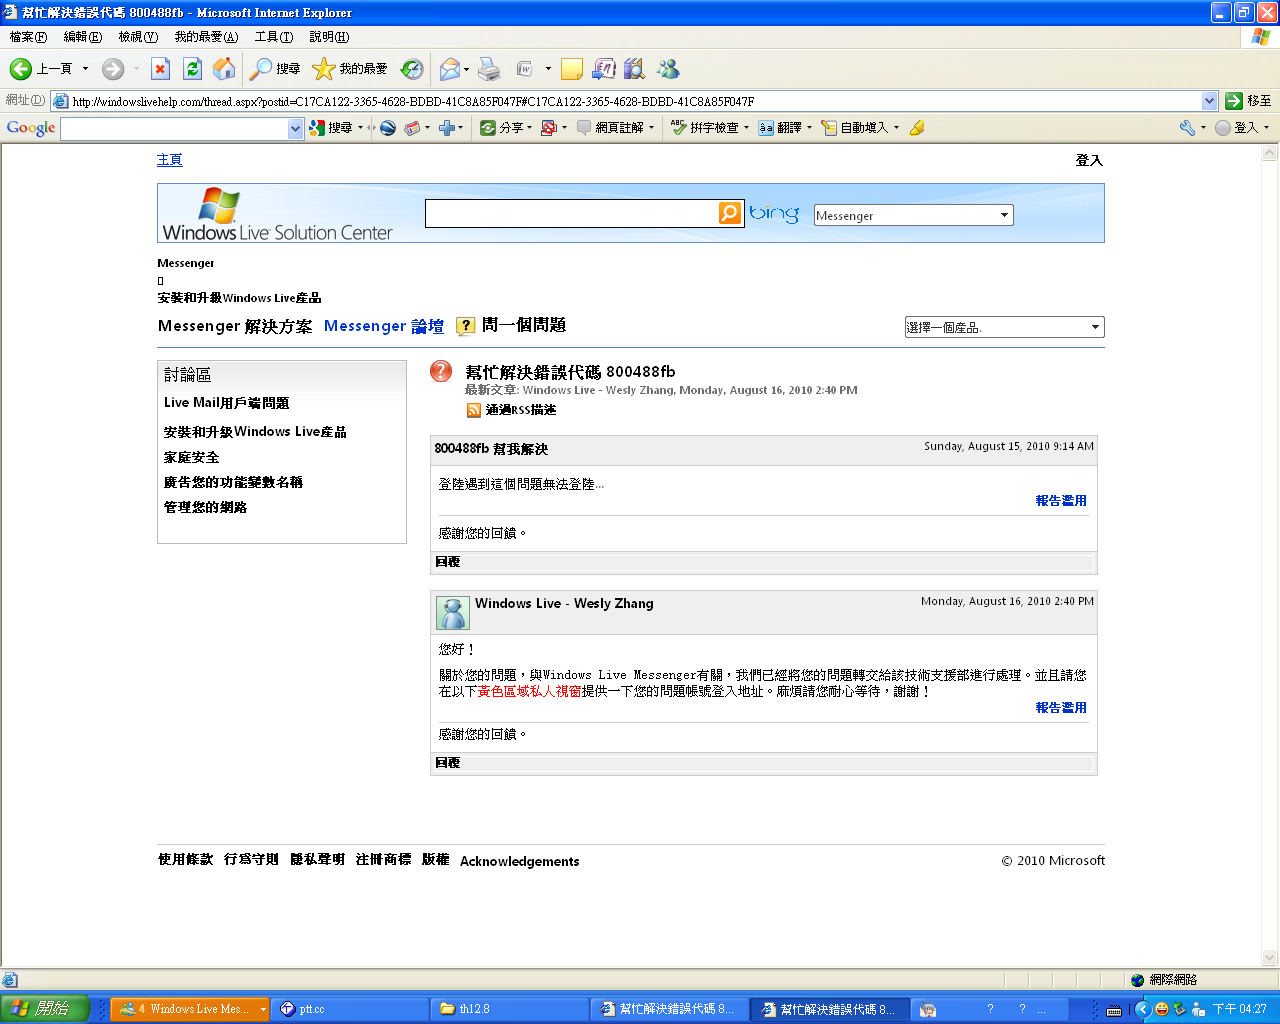
Task: Click the Messenger forum link
Action: tap(383, 326)
